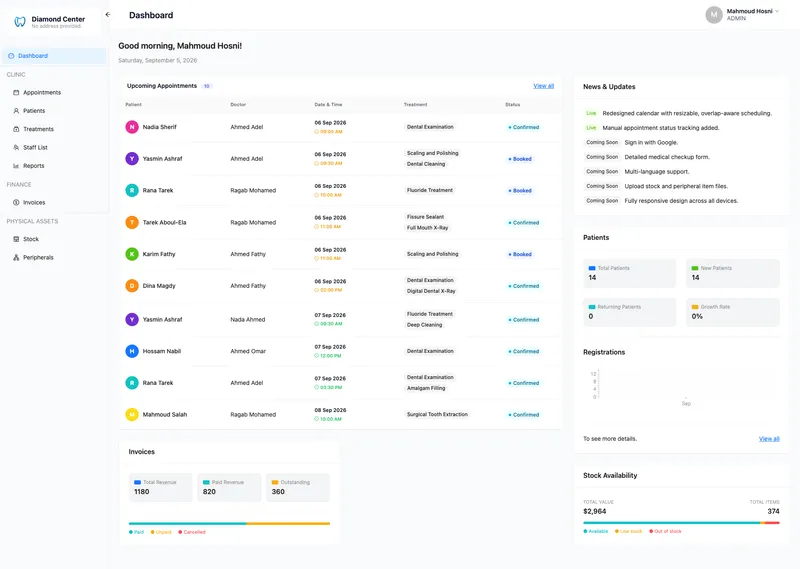The height and width of the screenshot is (569, 800).
Task: Click the Reports chart icon
Action: tap(16, 166)
